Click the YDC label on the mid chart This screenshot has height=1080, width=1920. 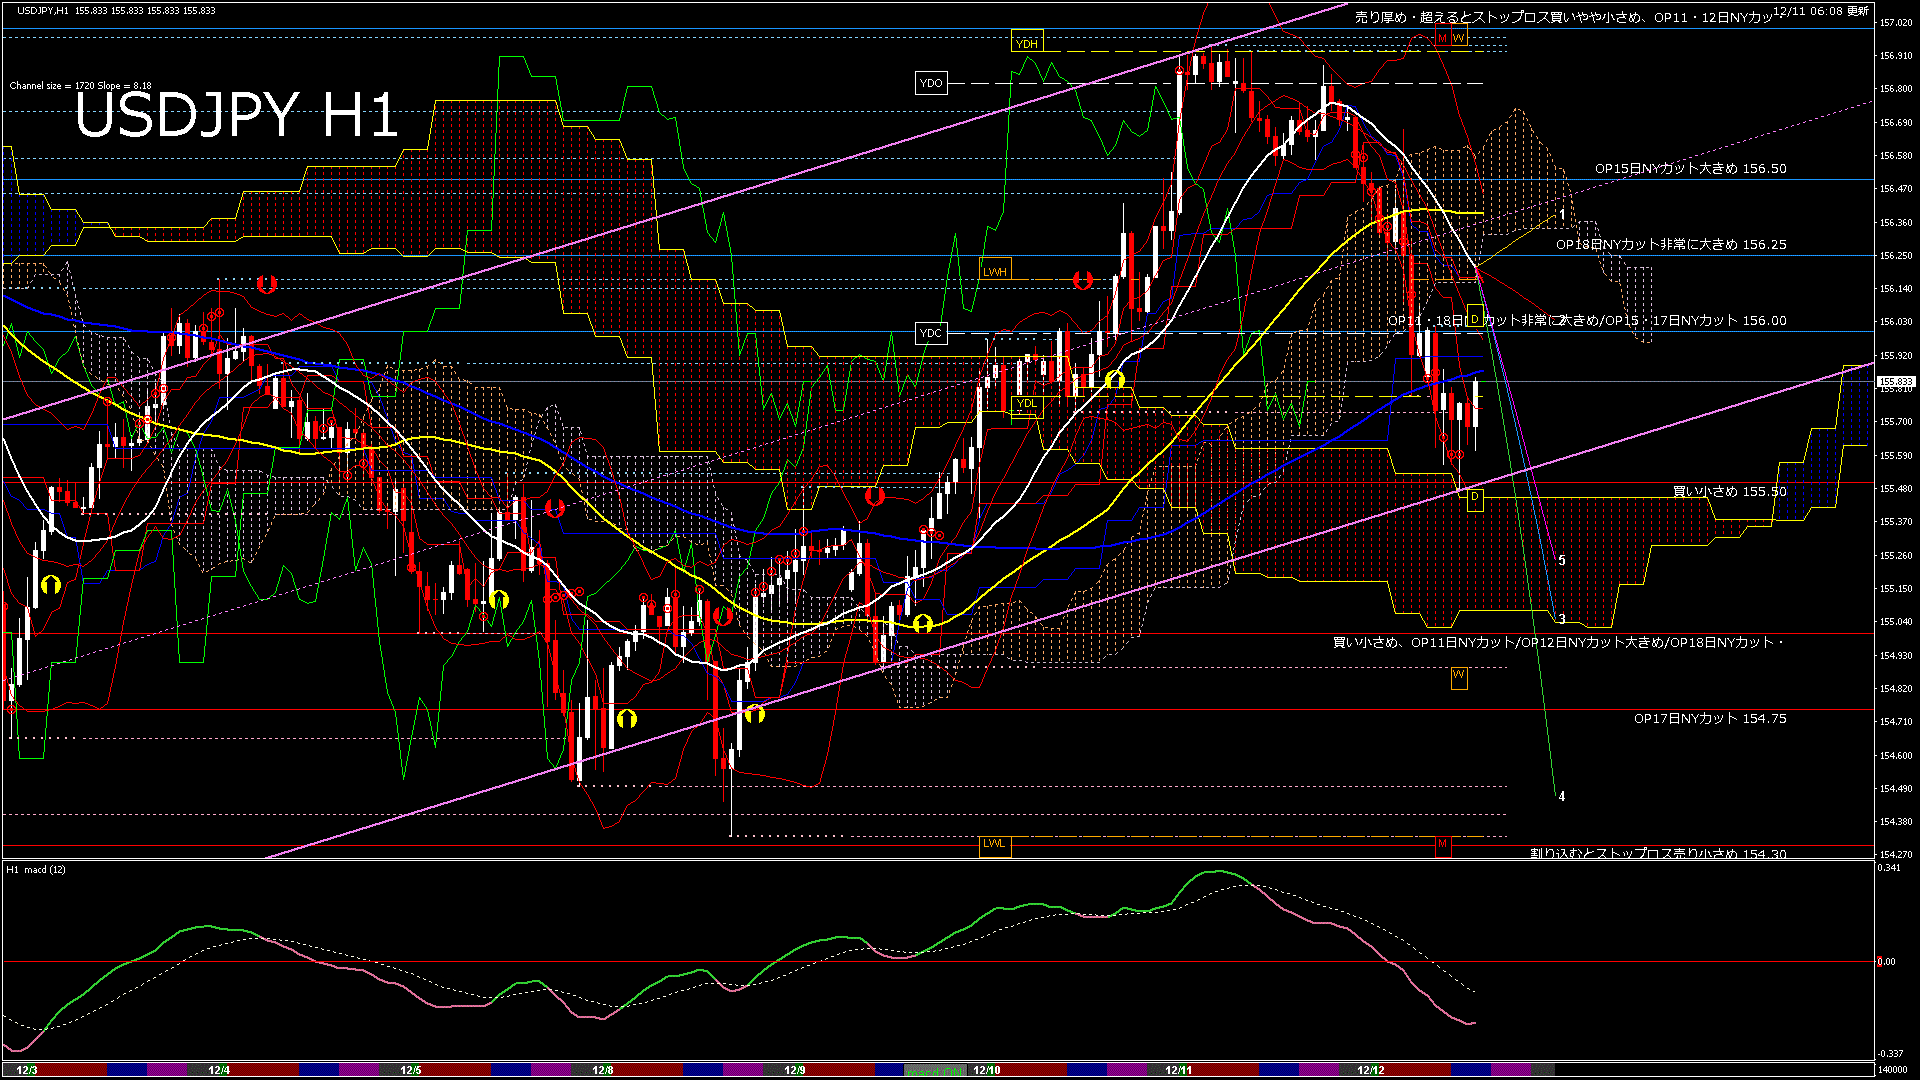tap(930, 332)
